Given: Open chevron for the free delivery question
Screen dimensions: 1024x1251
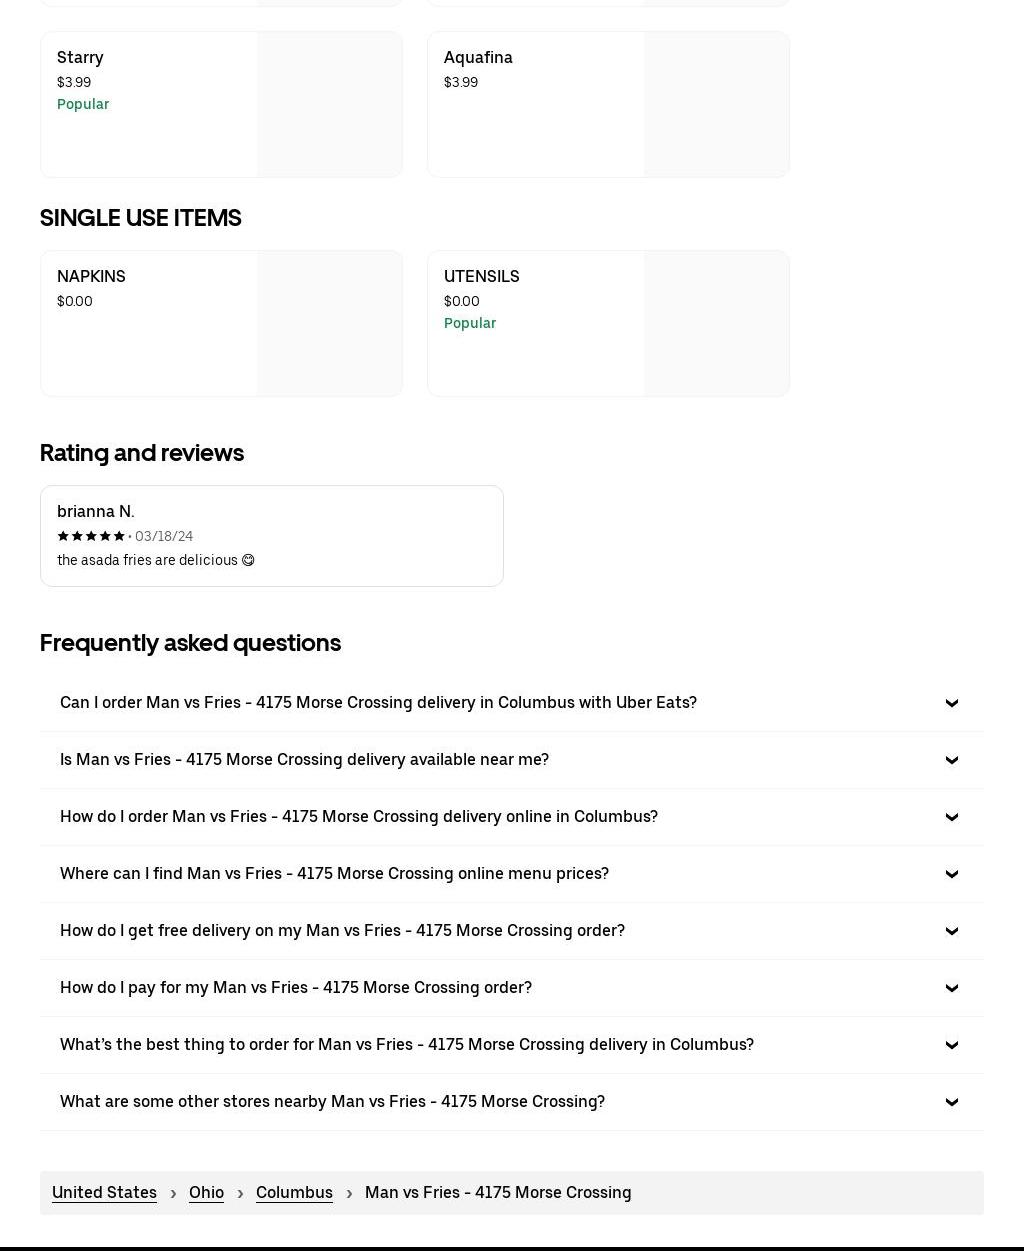Looking at the screenshot, I should 951,931.
